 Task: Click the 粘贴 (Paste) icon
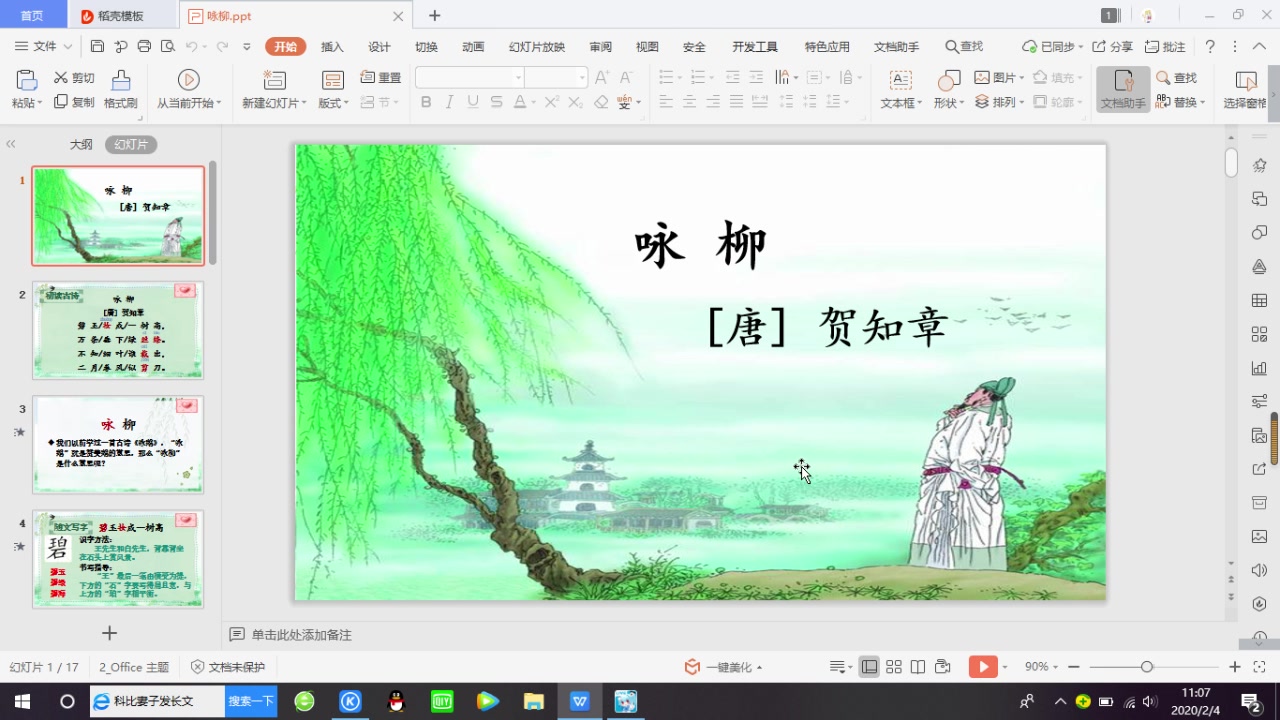[x=26, y=81]
